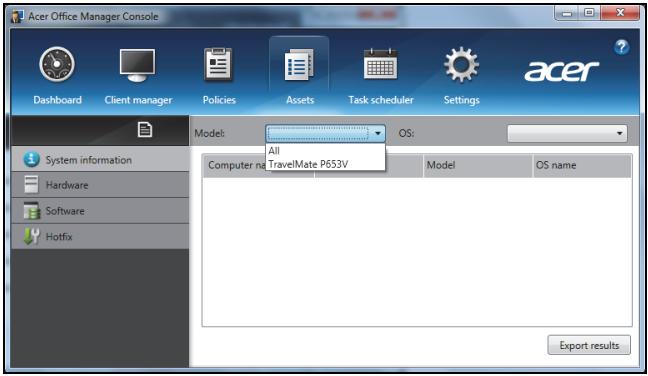648x376 pixels.
Task: Collapse the Model dropdown arrow
Action: (x=377, y=133)
